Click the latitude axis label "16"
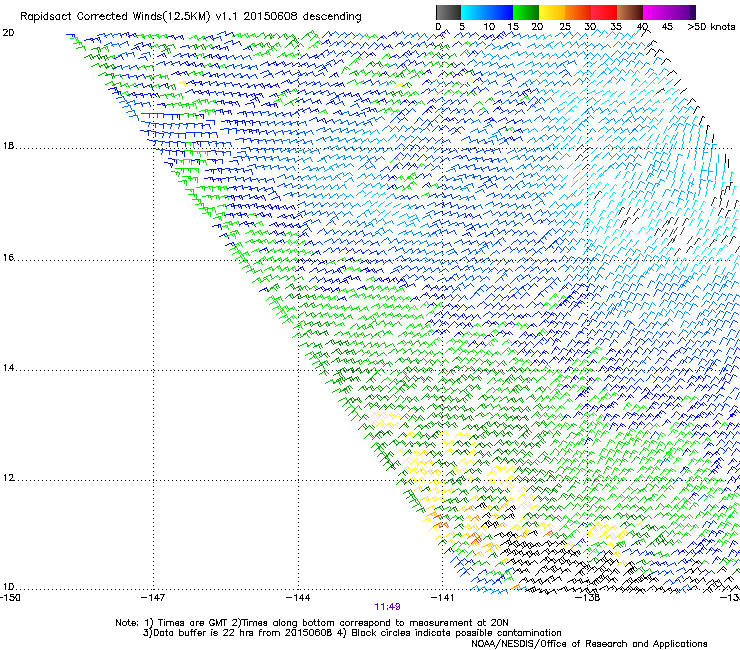 tap(8, 258)
